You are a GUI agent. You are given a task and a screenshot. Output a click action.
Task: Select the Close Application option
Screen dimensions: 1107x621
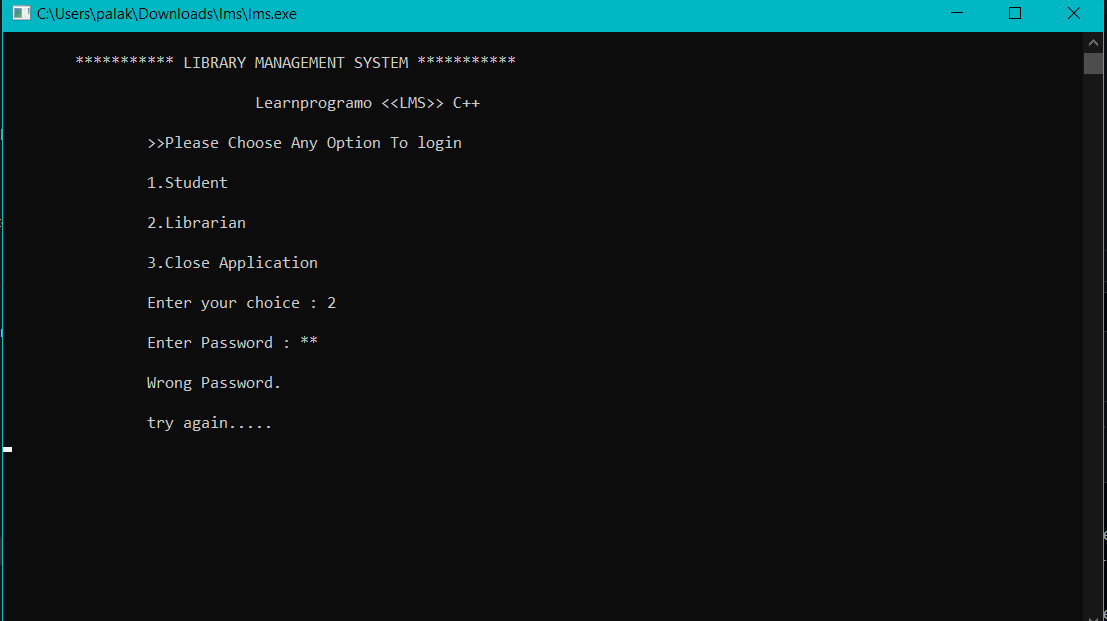tap(232, 262)
